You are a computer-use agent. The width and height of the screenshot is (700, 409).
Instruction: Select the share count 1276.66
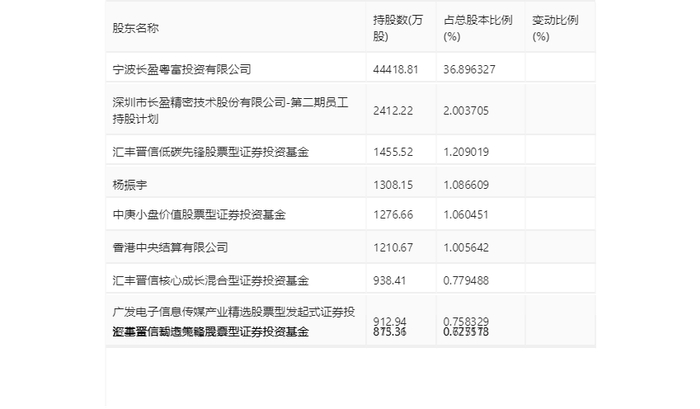click(x=393, y=215)
